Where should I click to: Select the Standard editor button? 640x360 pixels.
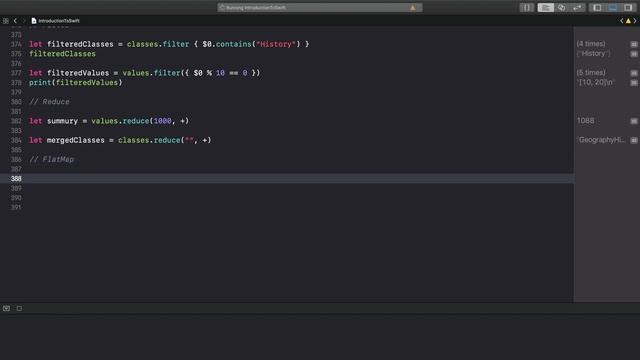[545, 7]
